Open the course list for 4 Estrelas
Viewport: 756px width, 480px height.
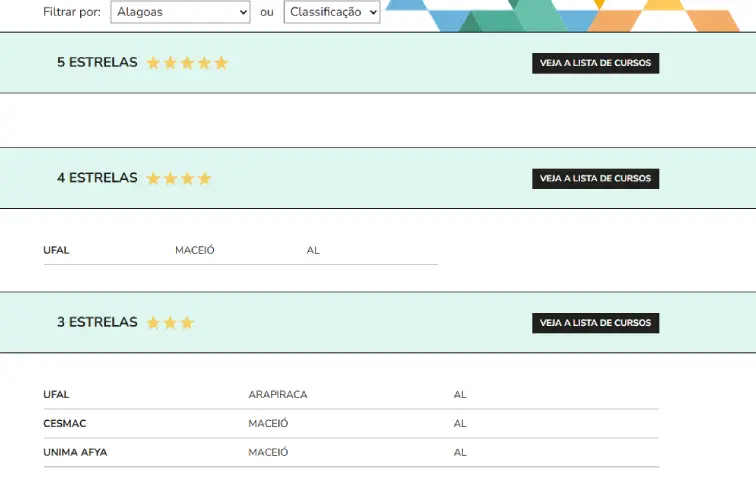(595, 179)
